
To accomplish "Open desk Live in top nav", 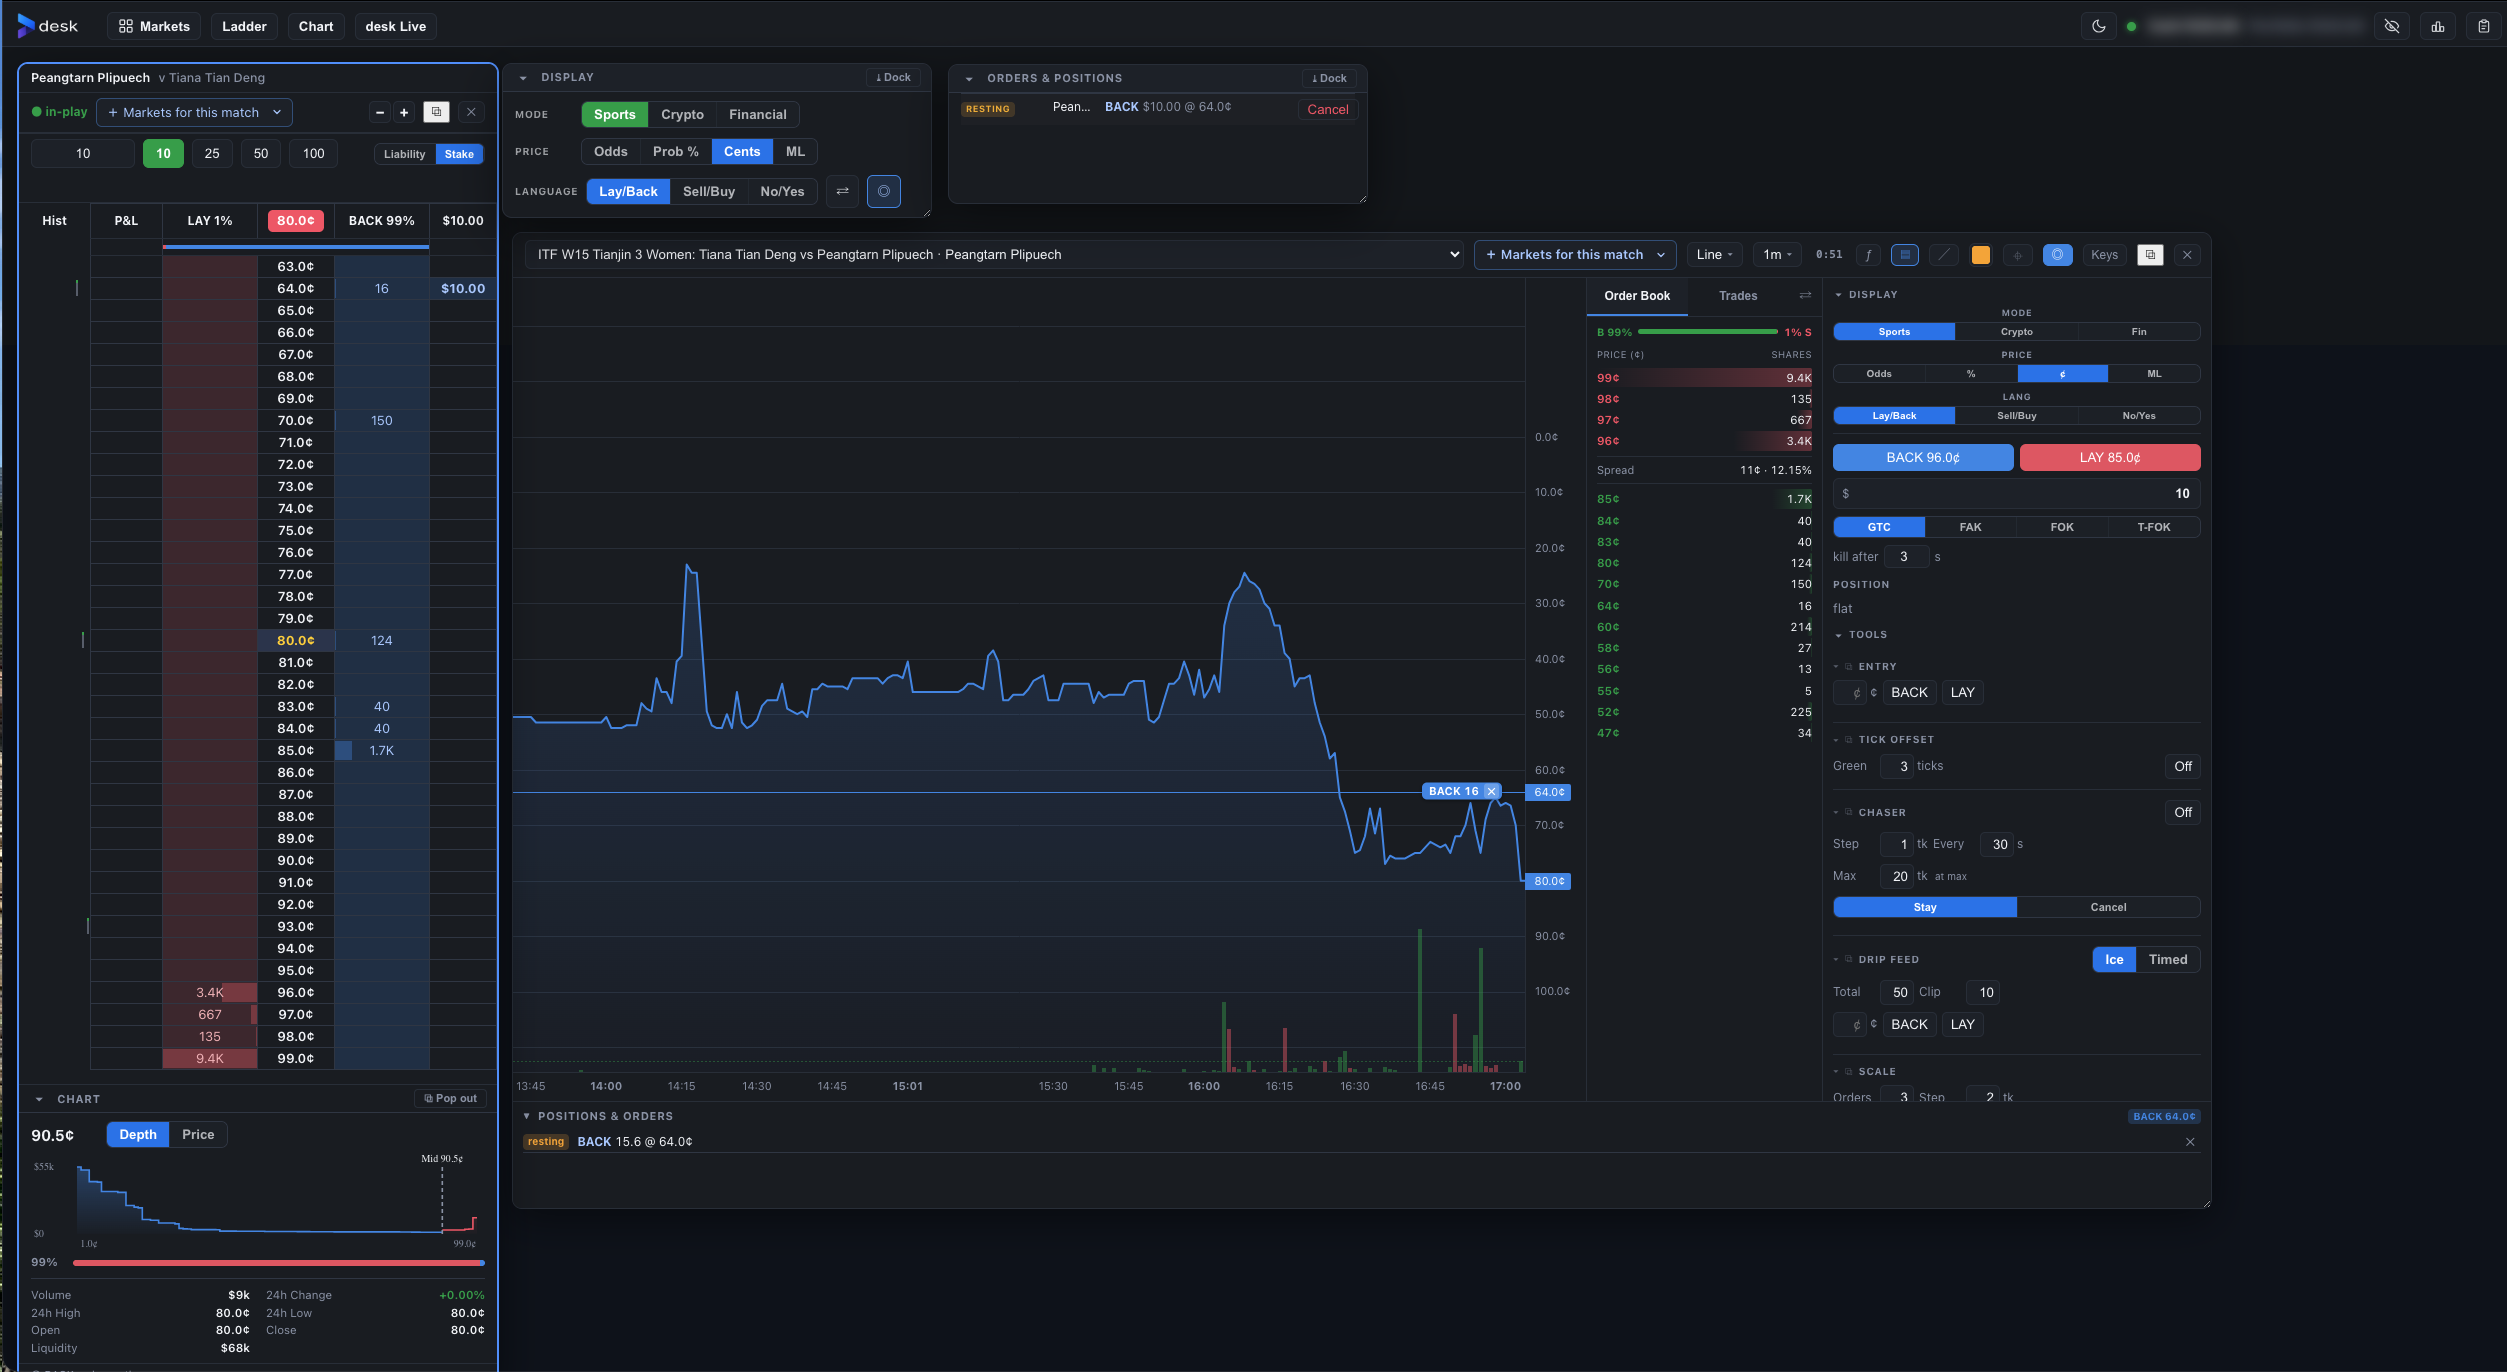I will (x=395, y=26).
